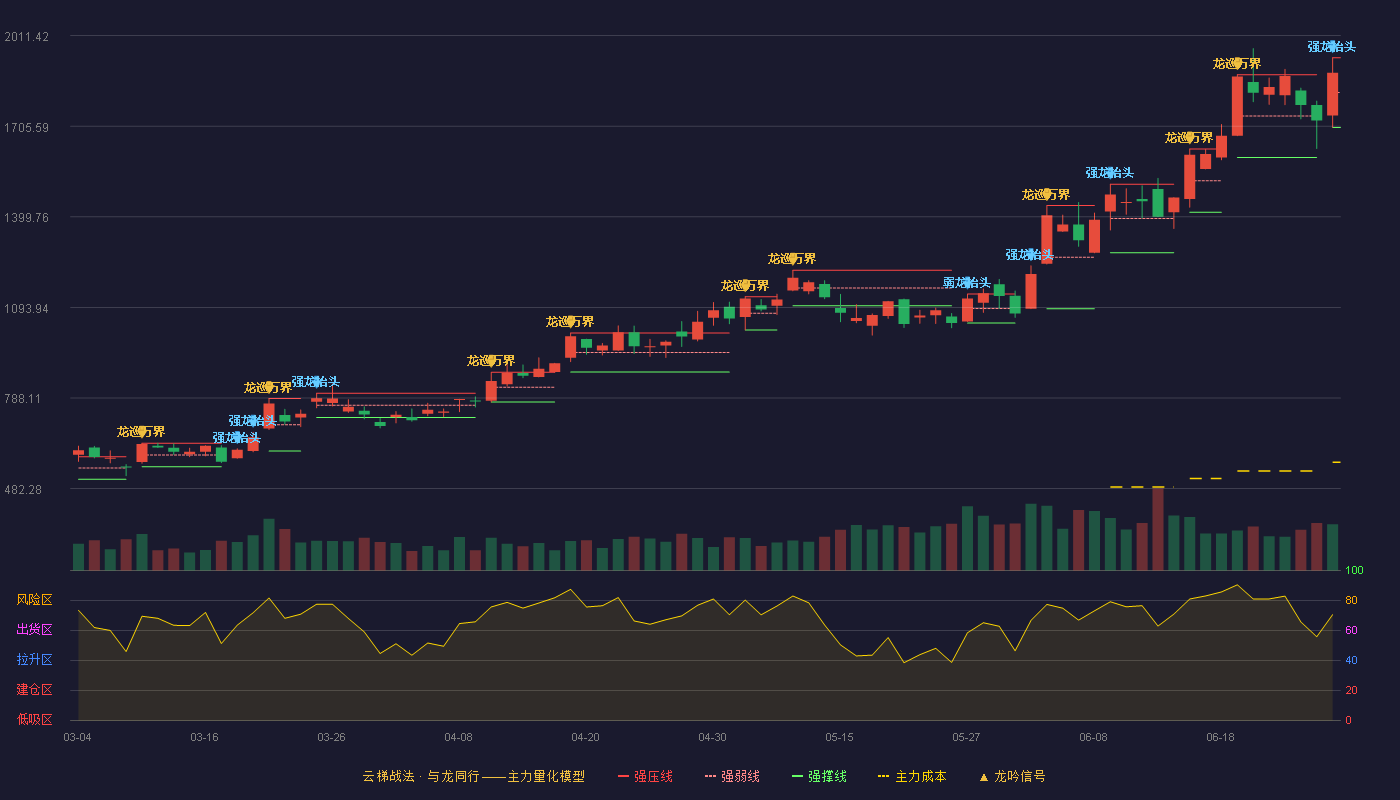Click the 05-15 date label
This screenshot has height=800, width=1400.
pos(839,737)
